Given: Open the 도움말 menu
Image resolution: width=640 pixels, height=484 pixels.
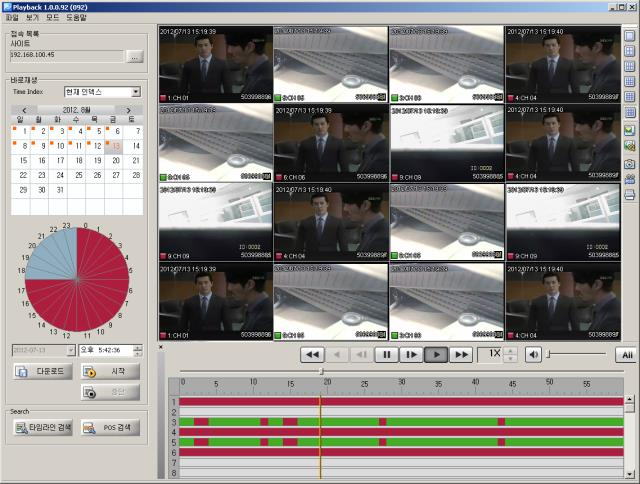Looking at the screenshot, I should pyautogui.click(x=77, y=18).
